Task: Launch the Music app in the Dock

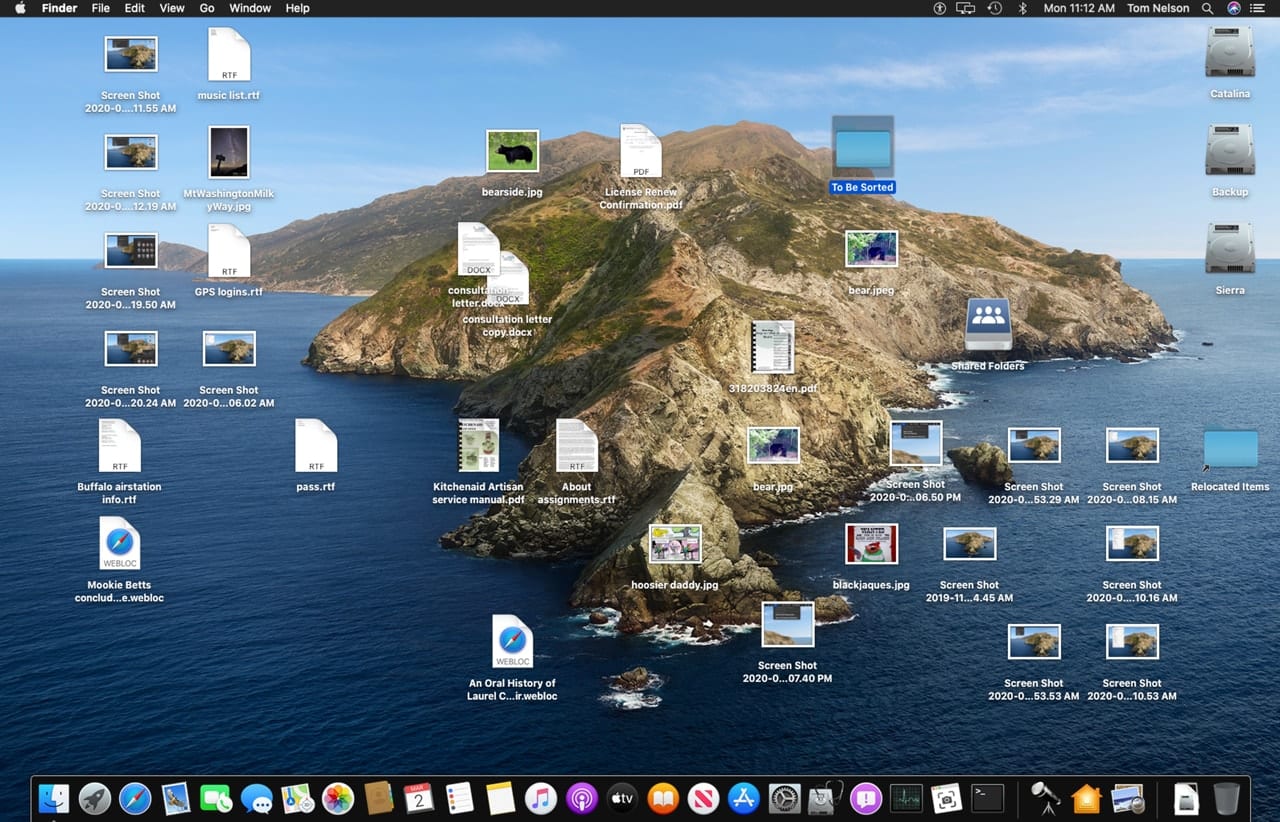Action: [x=541, y=798]
